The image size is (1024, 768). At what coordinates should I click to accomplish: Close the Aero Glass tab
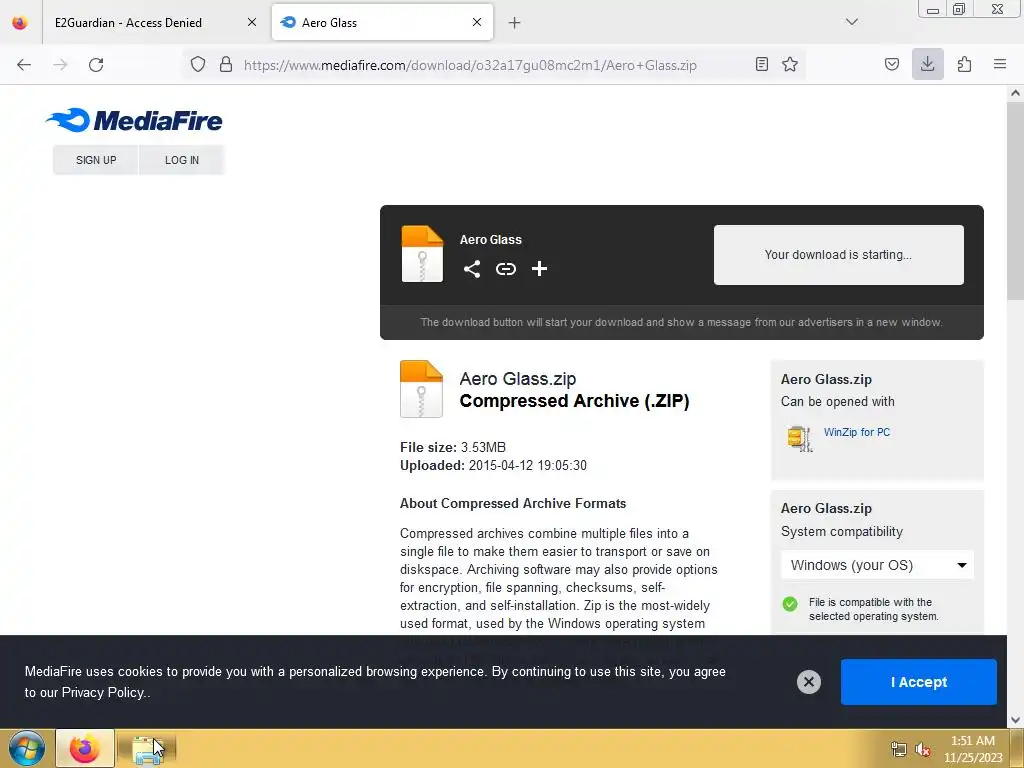coord(477,22)
